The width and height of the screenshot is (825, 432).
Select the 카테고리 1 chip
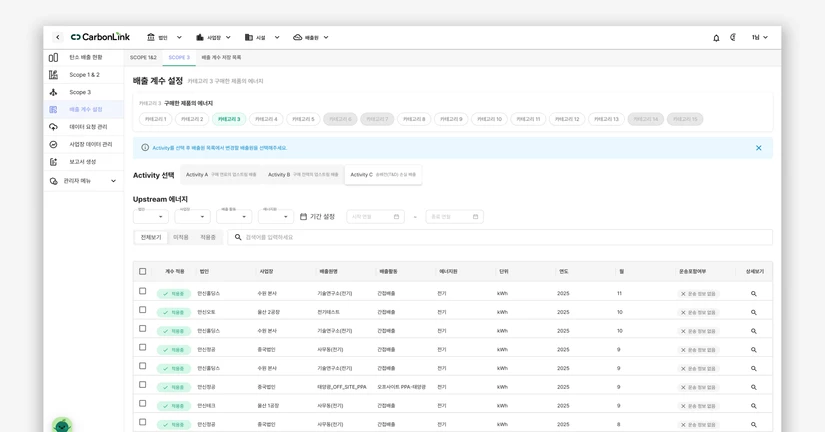[x=155, y=119]
